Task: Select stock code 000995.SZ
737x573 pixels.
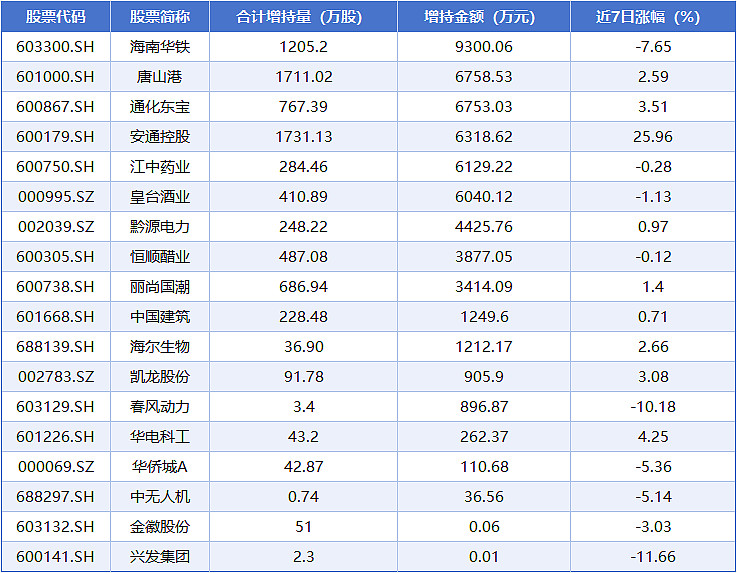Action: click(x=56, y=197)
